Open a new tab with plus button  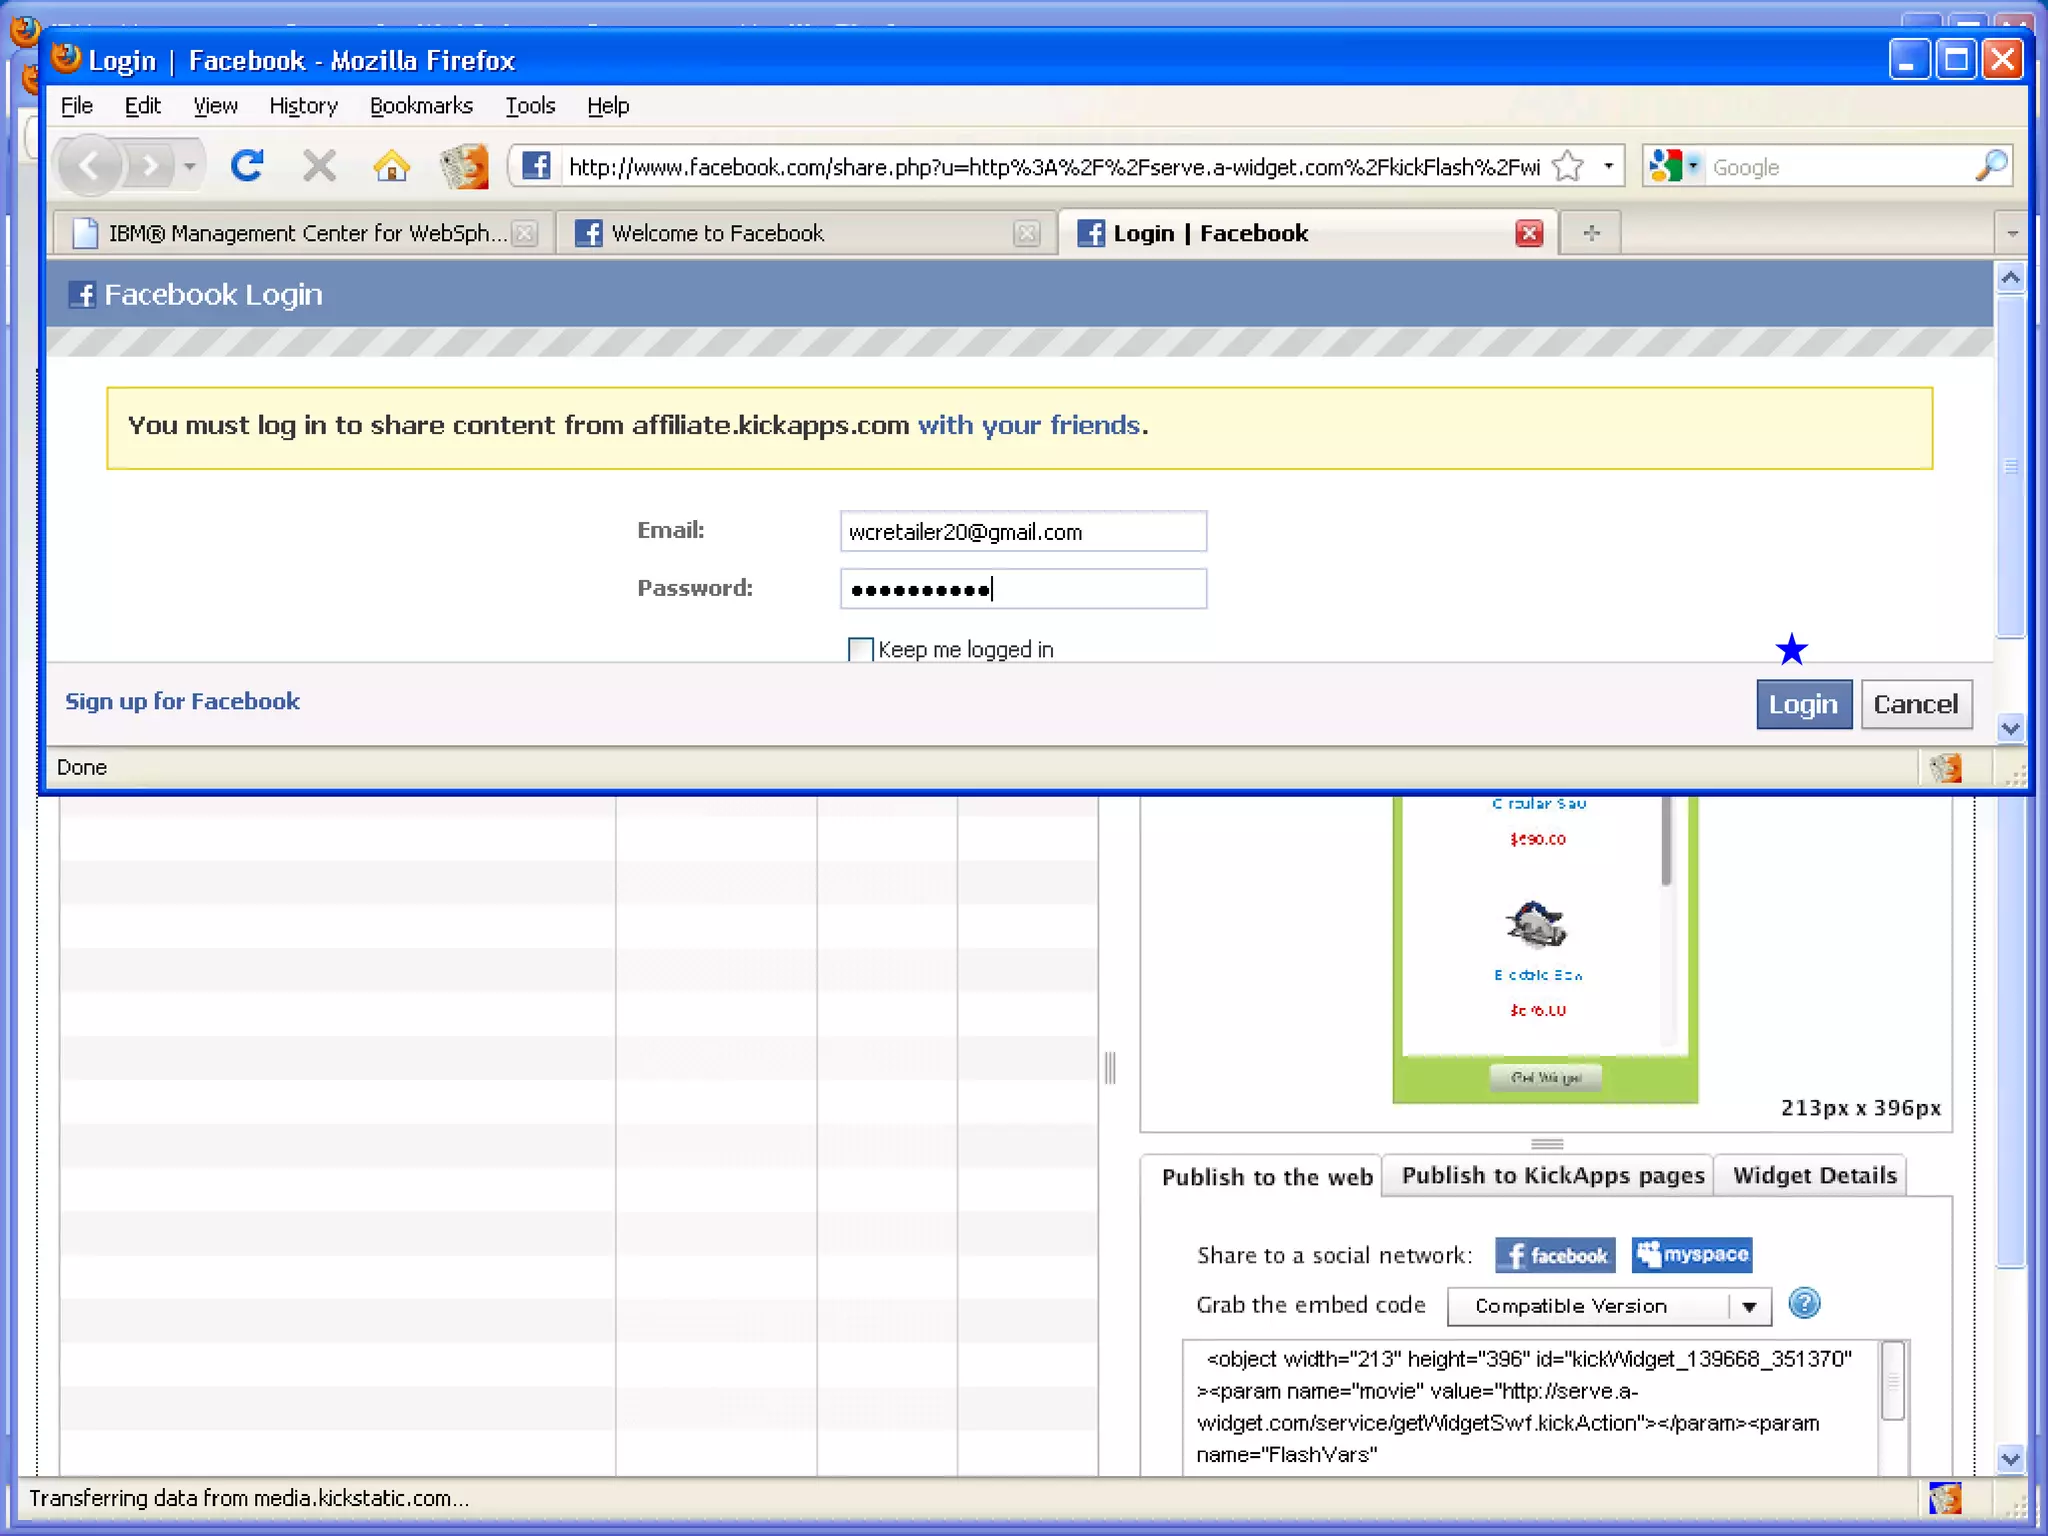(x=1591, y=234)
